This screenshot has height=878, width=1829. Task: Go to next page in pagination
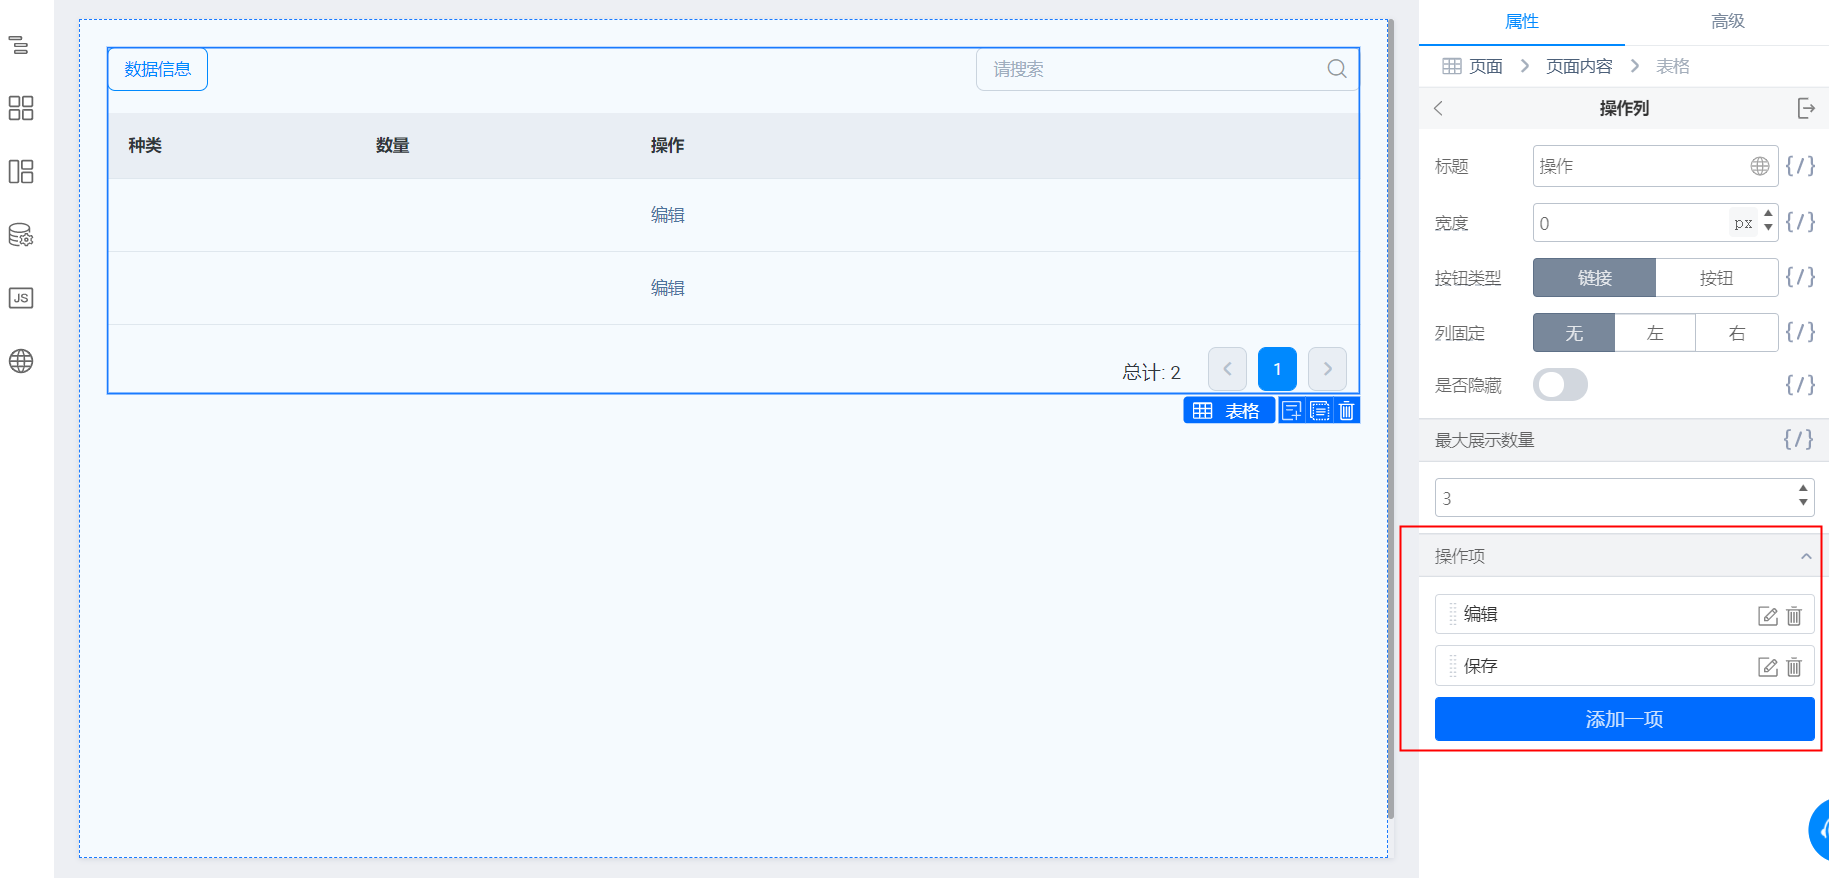pos(1327,369)
